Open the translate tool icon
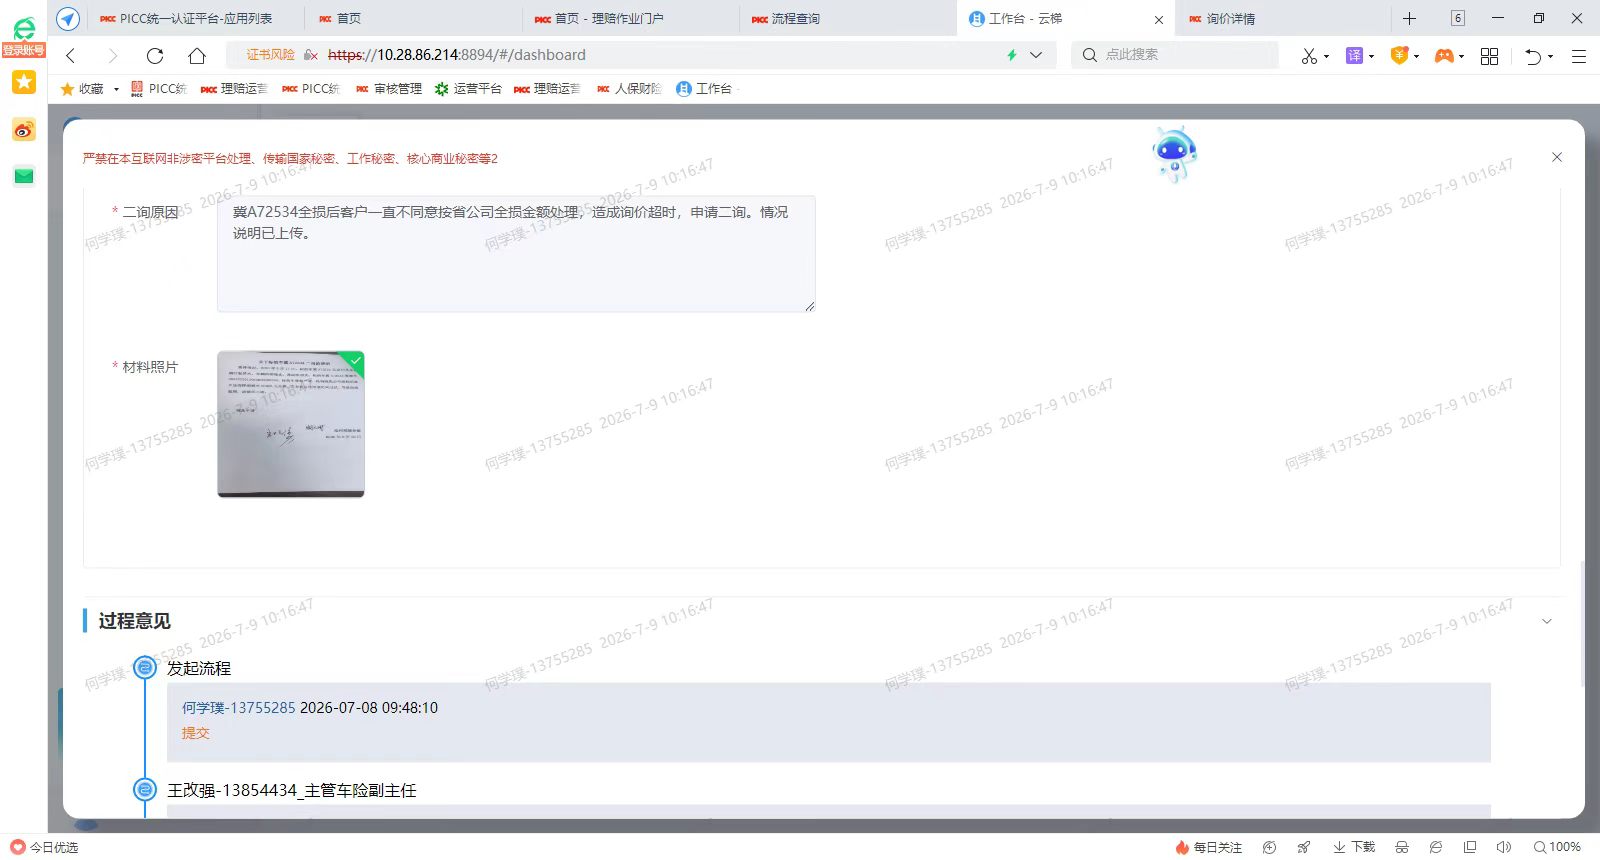Viewport: 1600px width, 860px height. tap(1354, 56)
